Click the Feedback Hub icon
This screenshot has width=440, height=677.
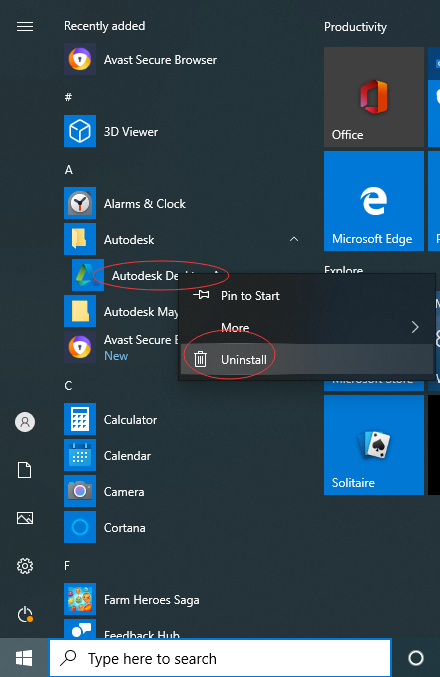[x=80, y=629]
